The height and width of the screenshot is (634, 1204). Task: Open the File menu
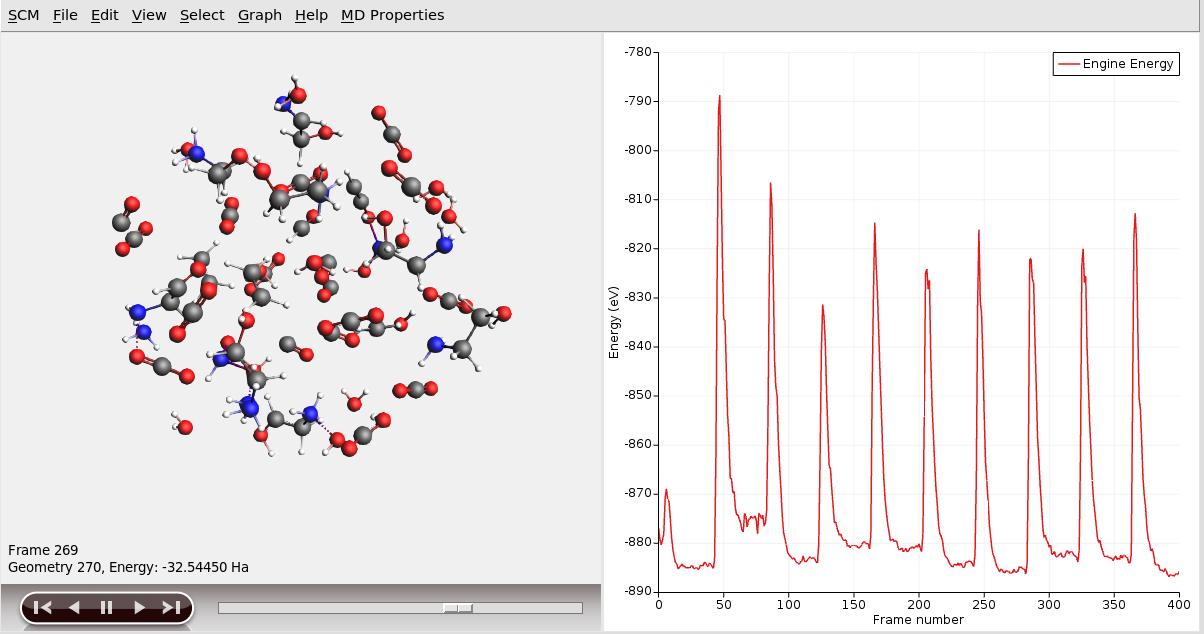pos(65,15)
